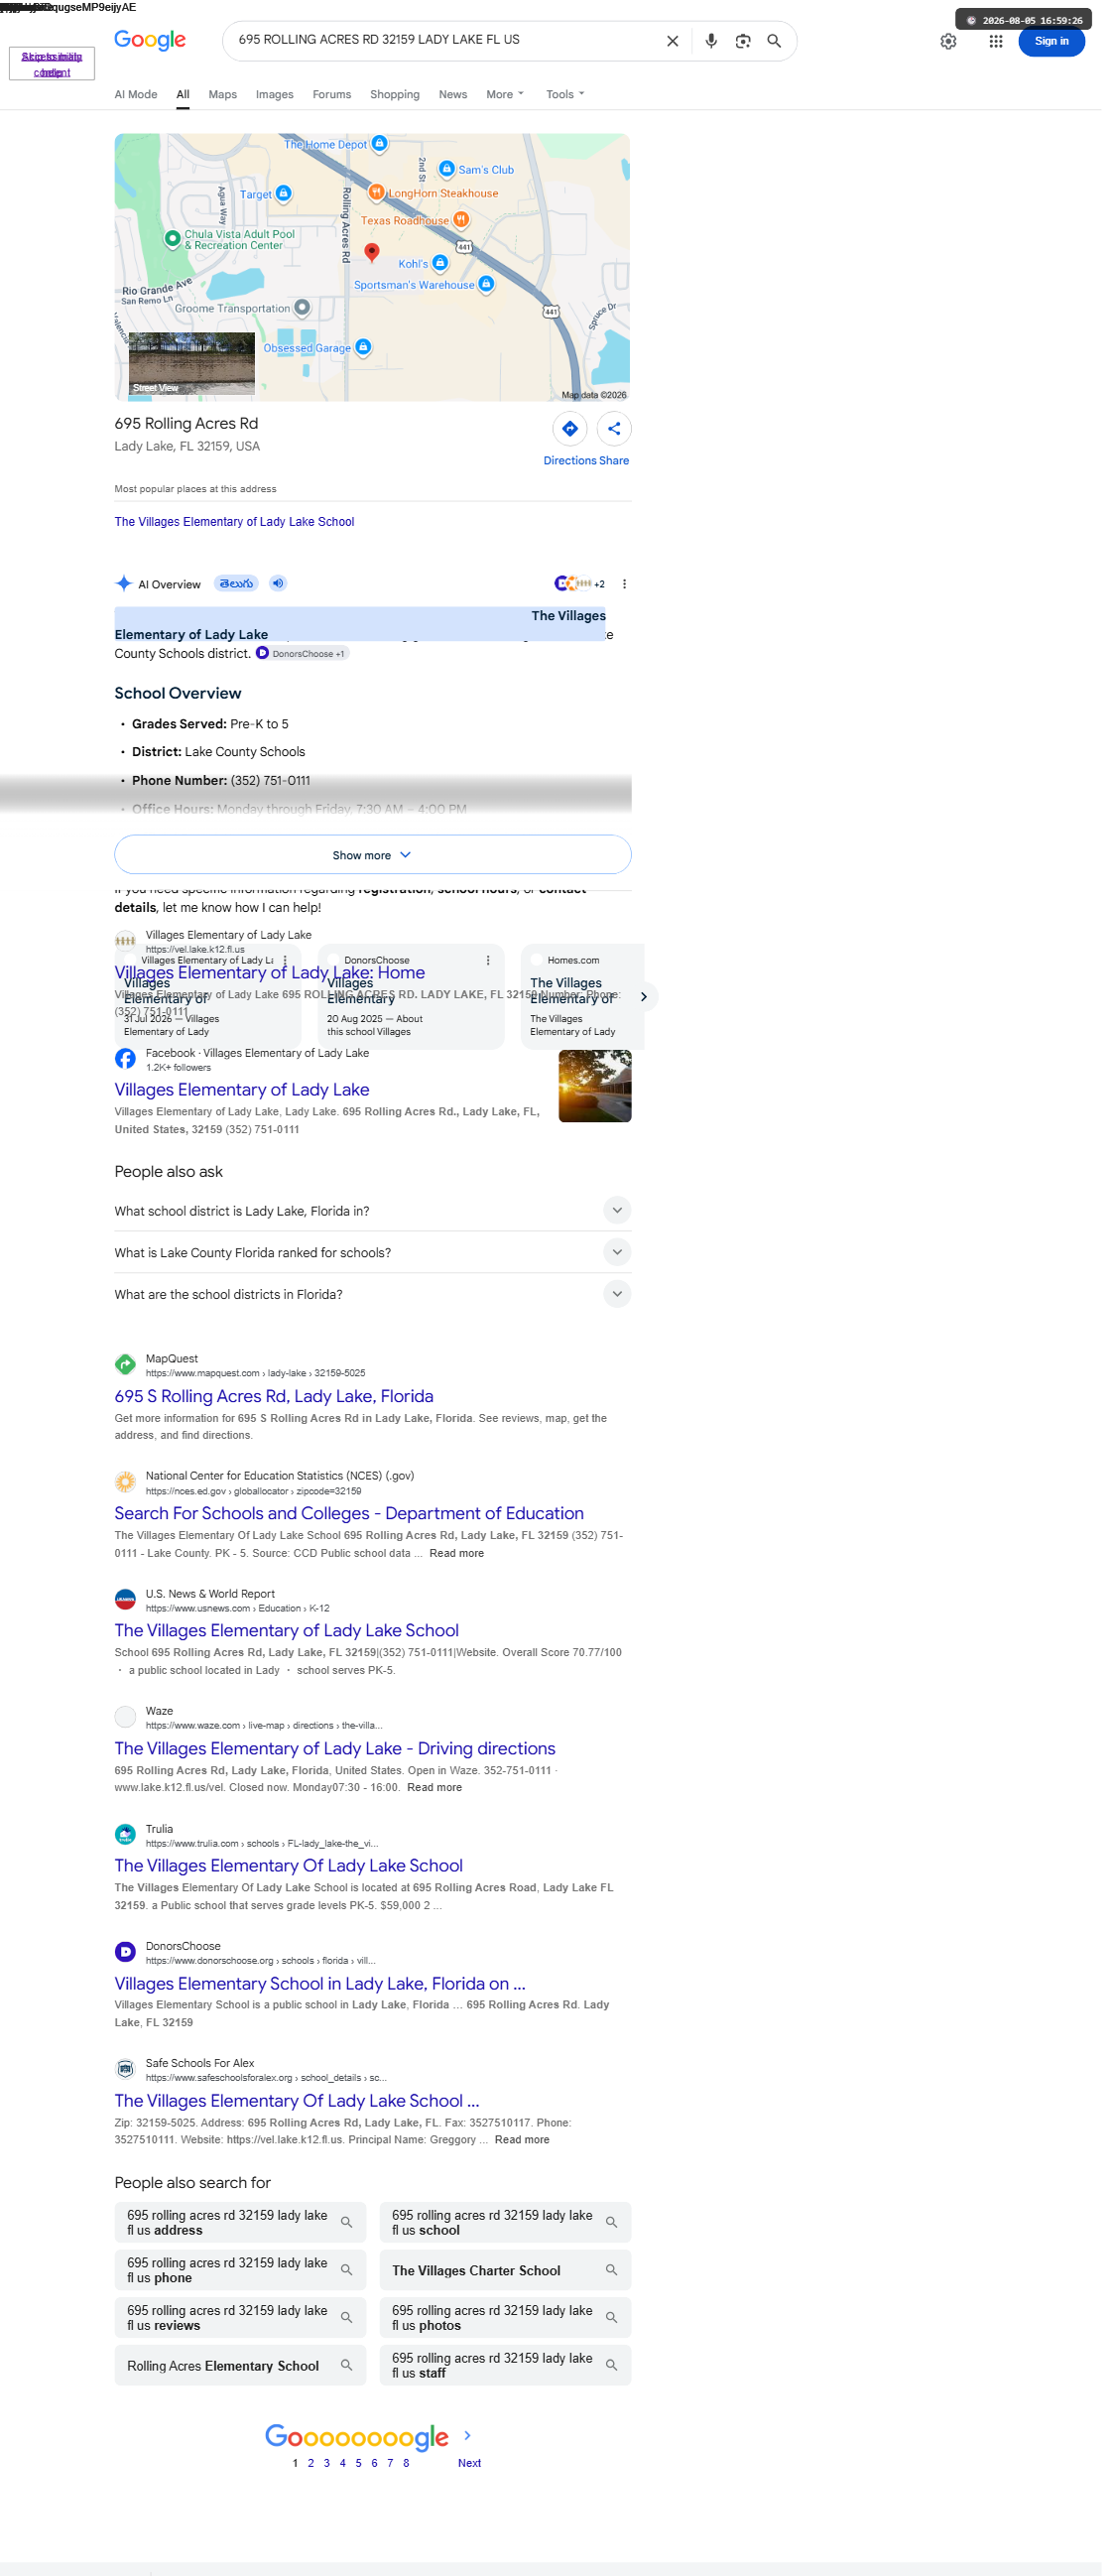Select Chula Vista Adult Pool marker

174,240
